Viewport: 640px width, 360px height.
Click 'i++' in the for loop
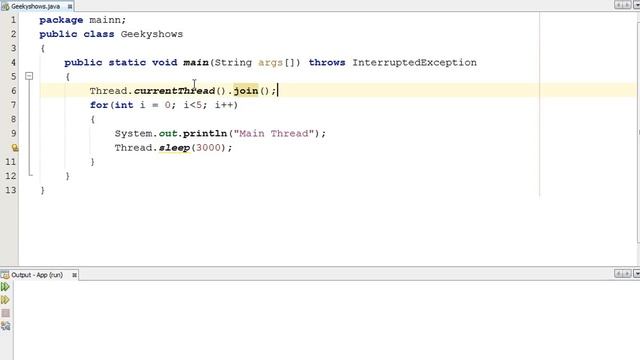(x=224, y=105)
